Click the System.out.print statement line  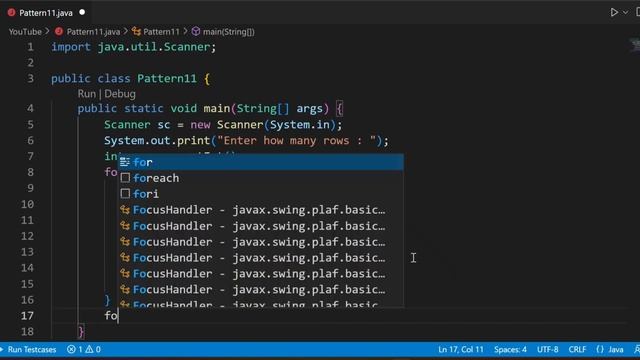tap(247, 140)
